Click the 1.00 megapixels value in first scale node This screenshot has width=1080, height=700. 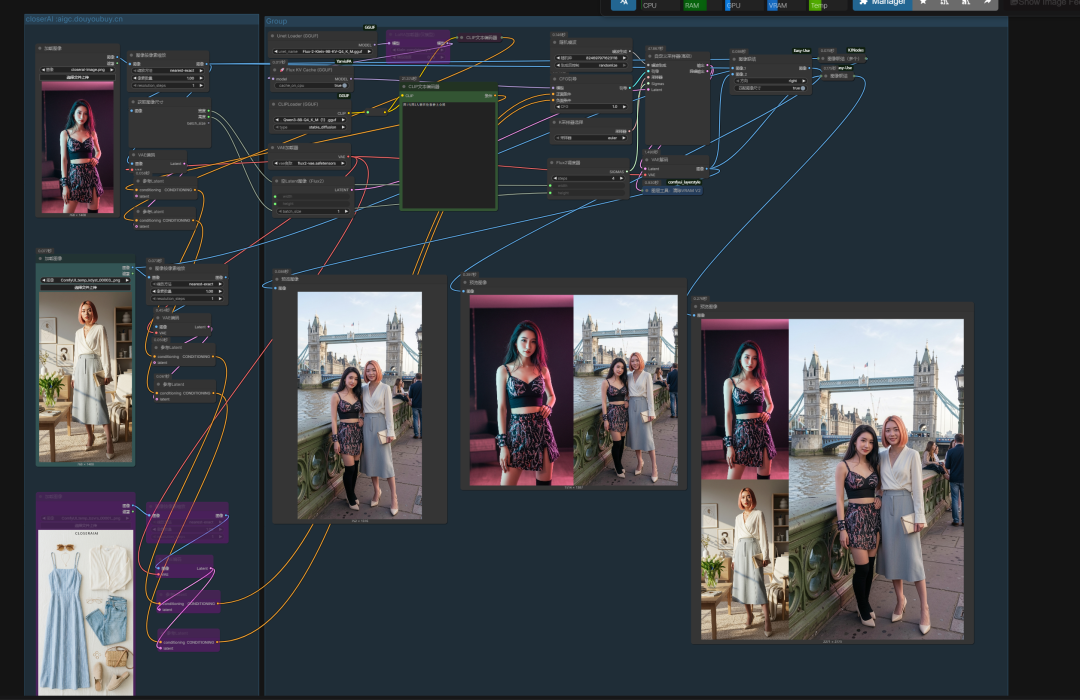tap(169, 78)
